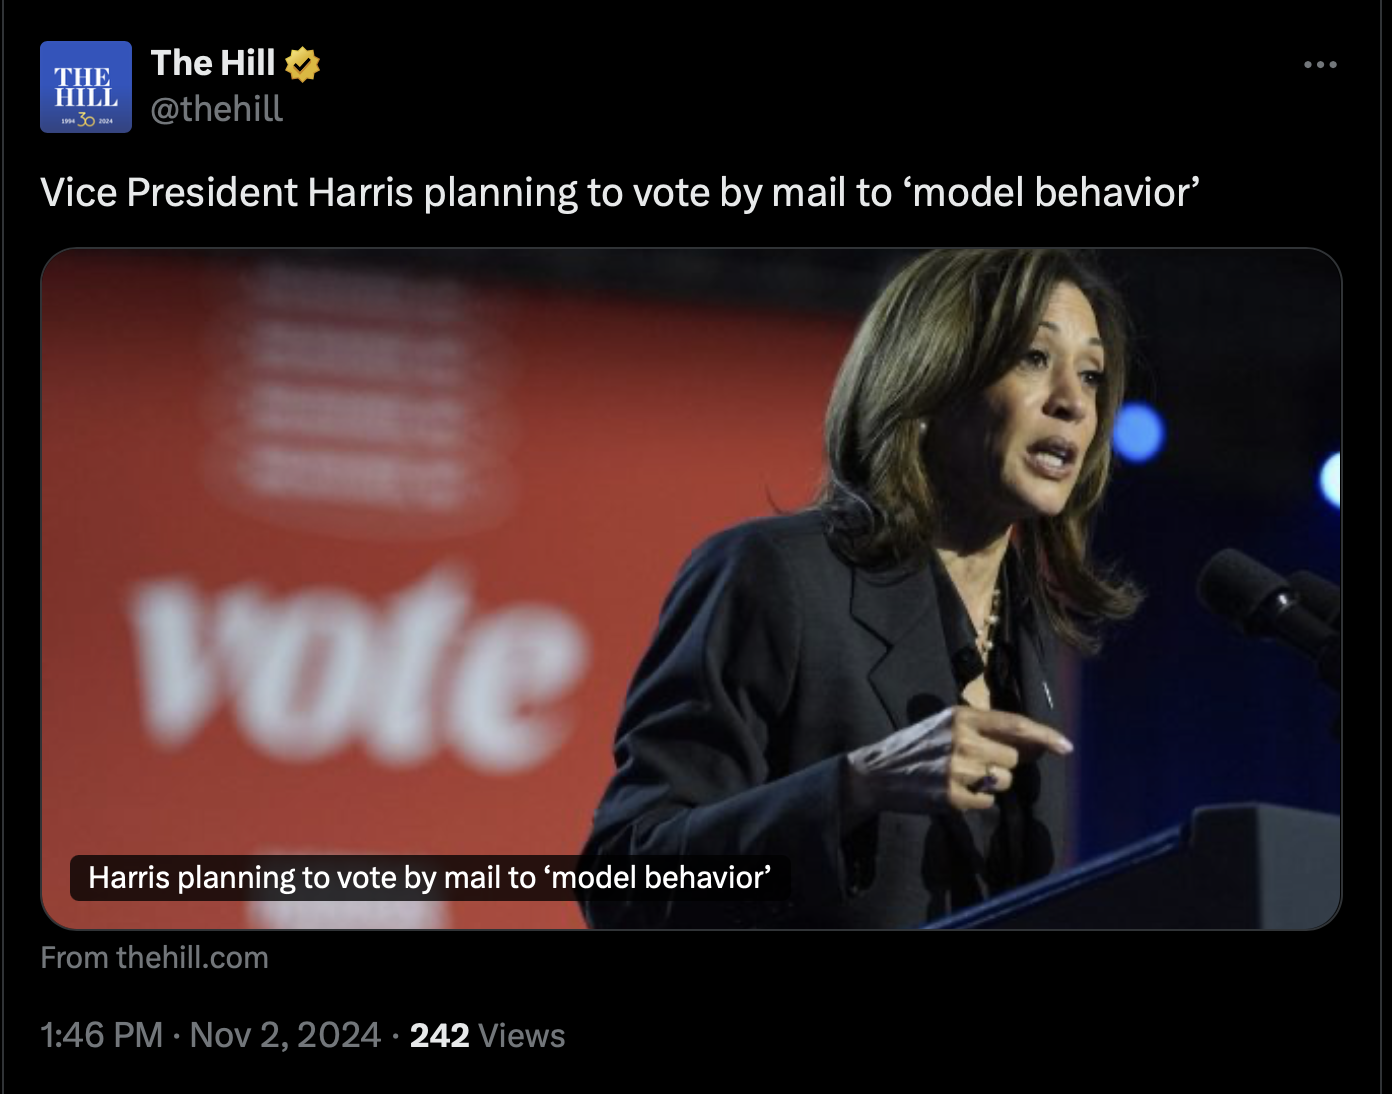Click the 30th anniversary emblem in avatar
1392x1094 pixels.
[x=86, y=120]
